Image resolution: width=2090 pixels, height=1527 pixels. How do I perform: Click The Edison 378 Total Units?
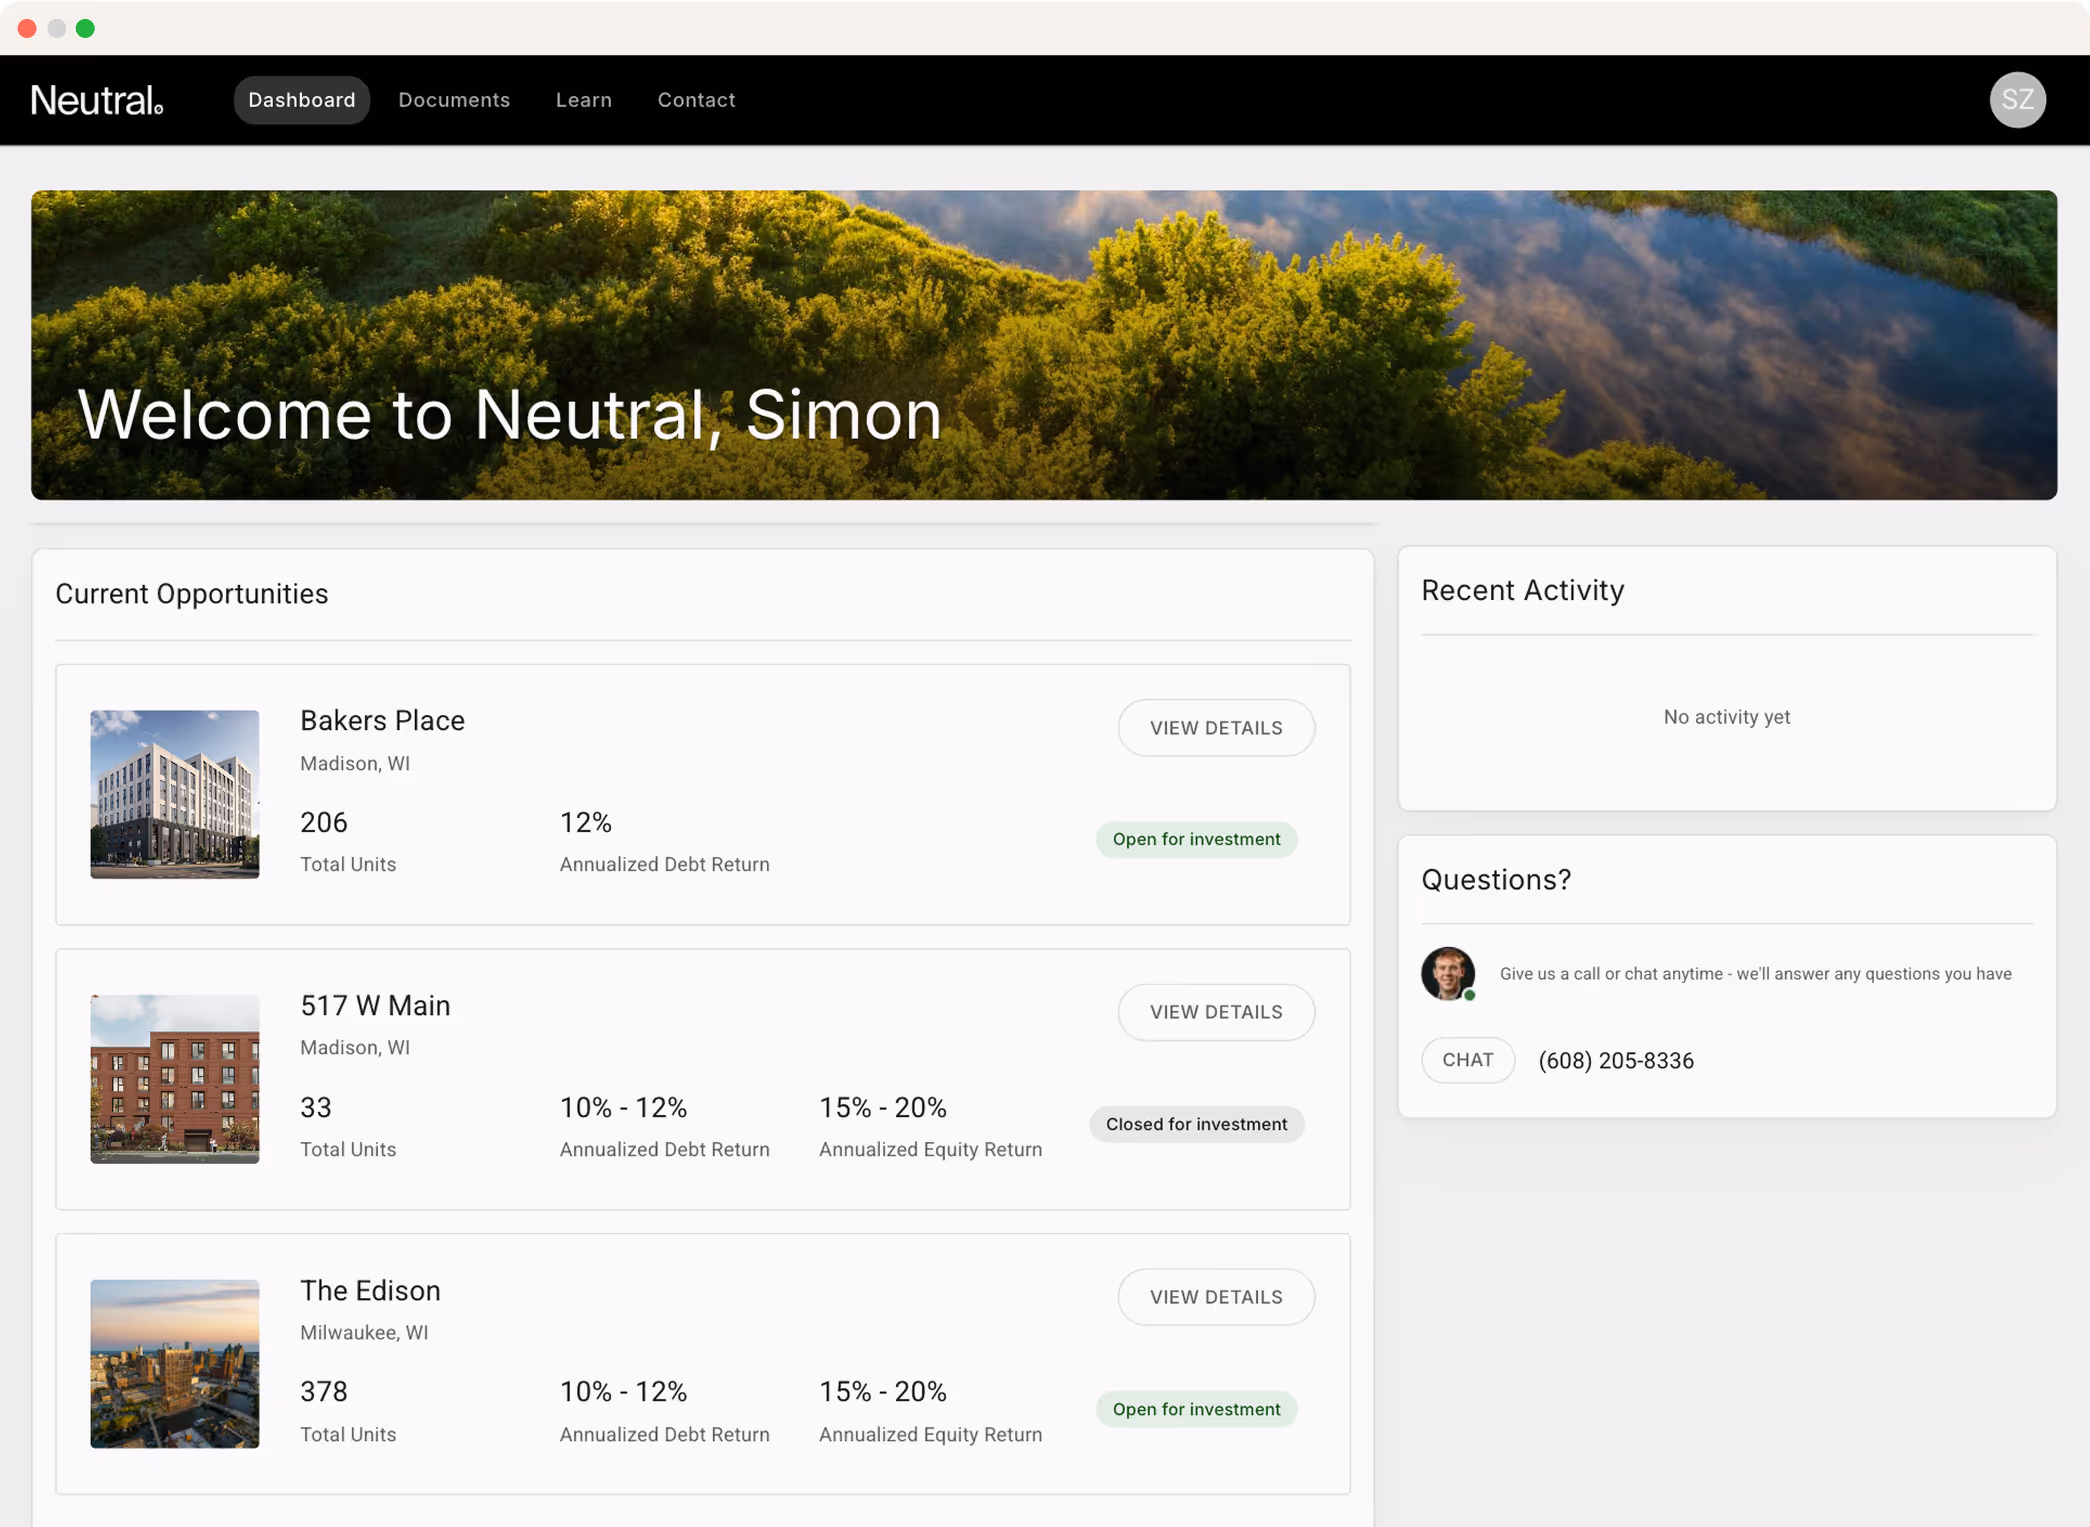[348, 1411]
